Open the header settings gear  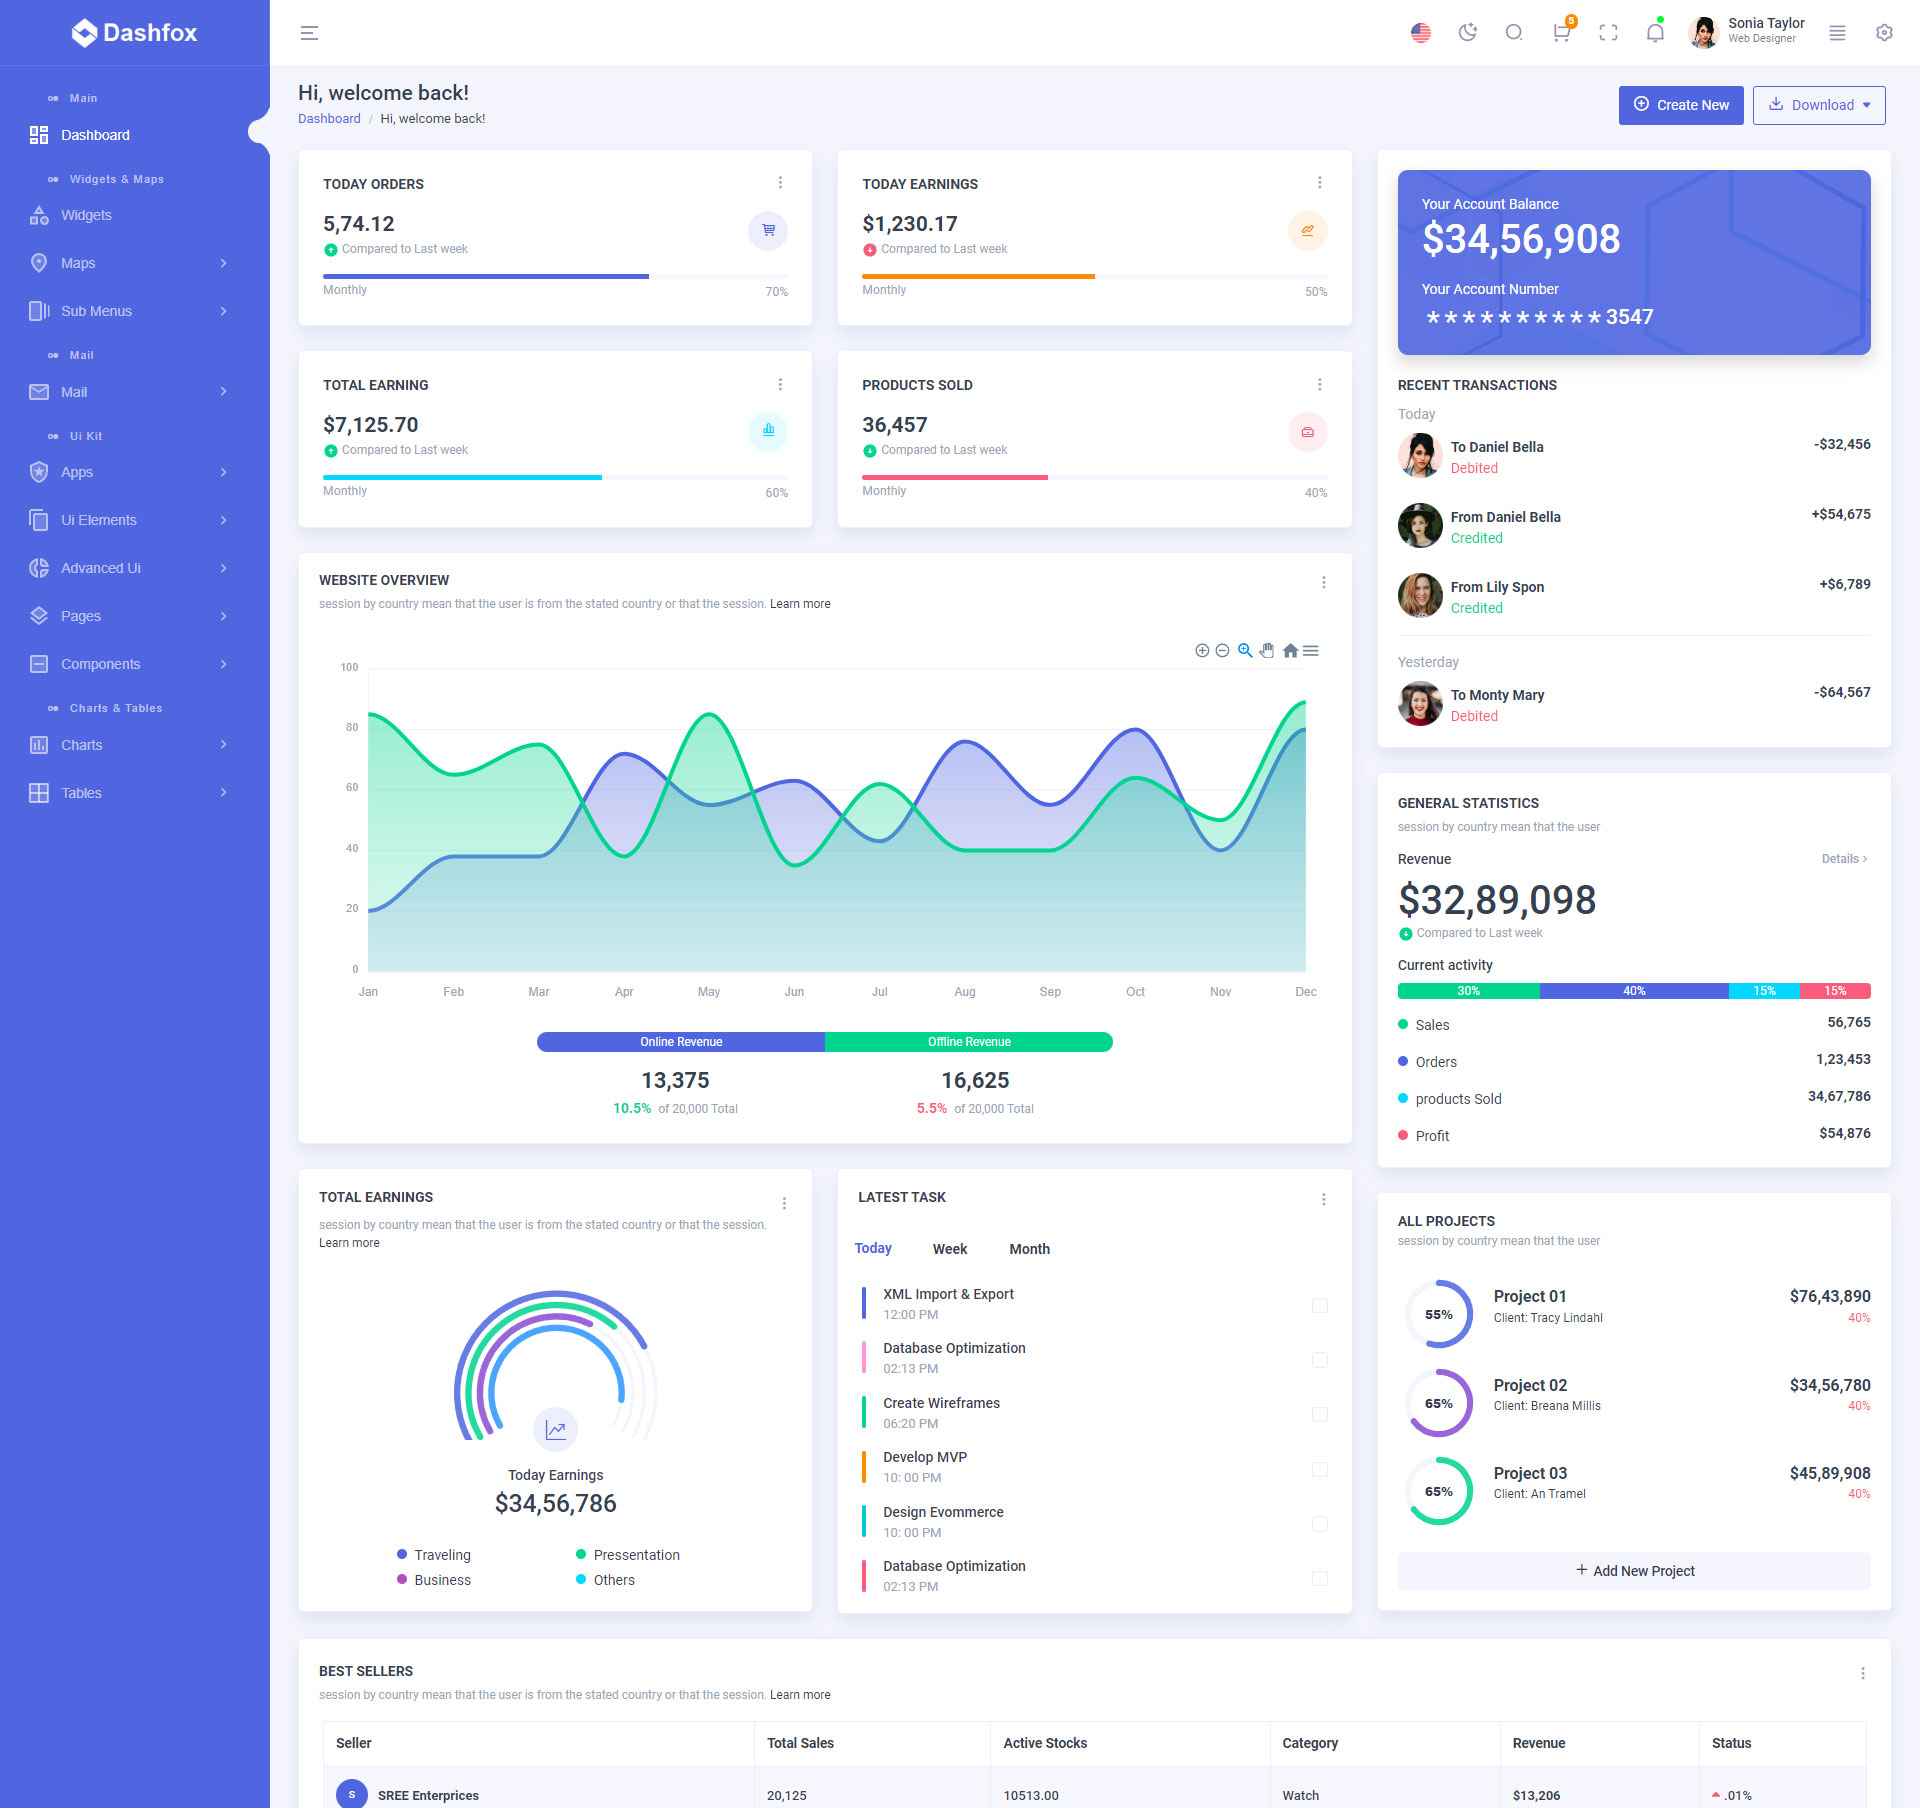[x=1884, y=33]
